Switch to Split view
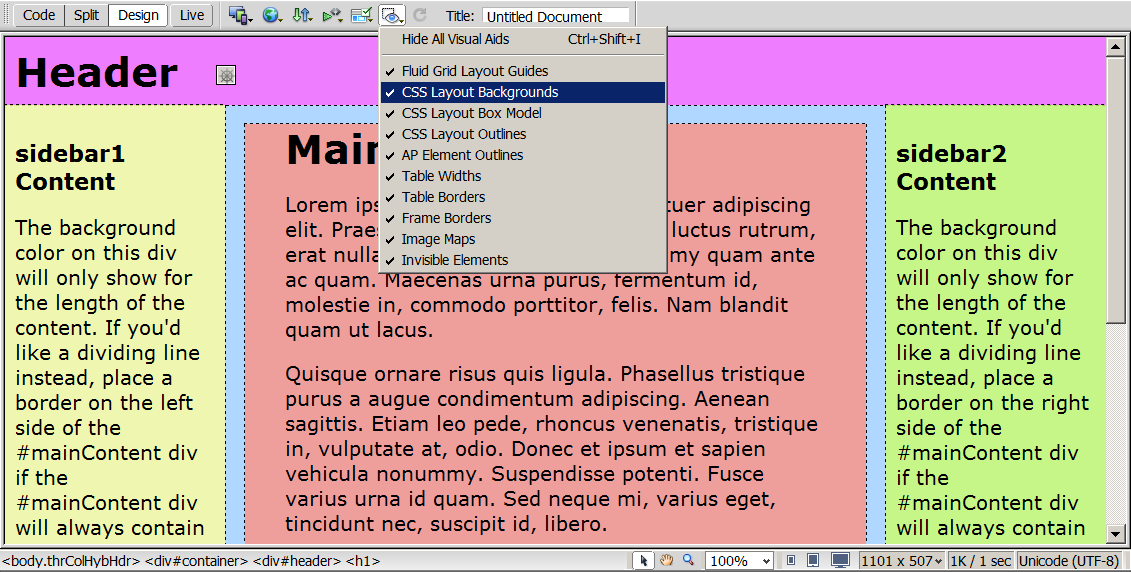1131x572 pixels. 86,15
